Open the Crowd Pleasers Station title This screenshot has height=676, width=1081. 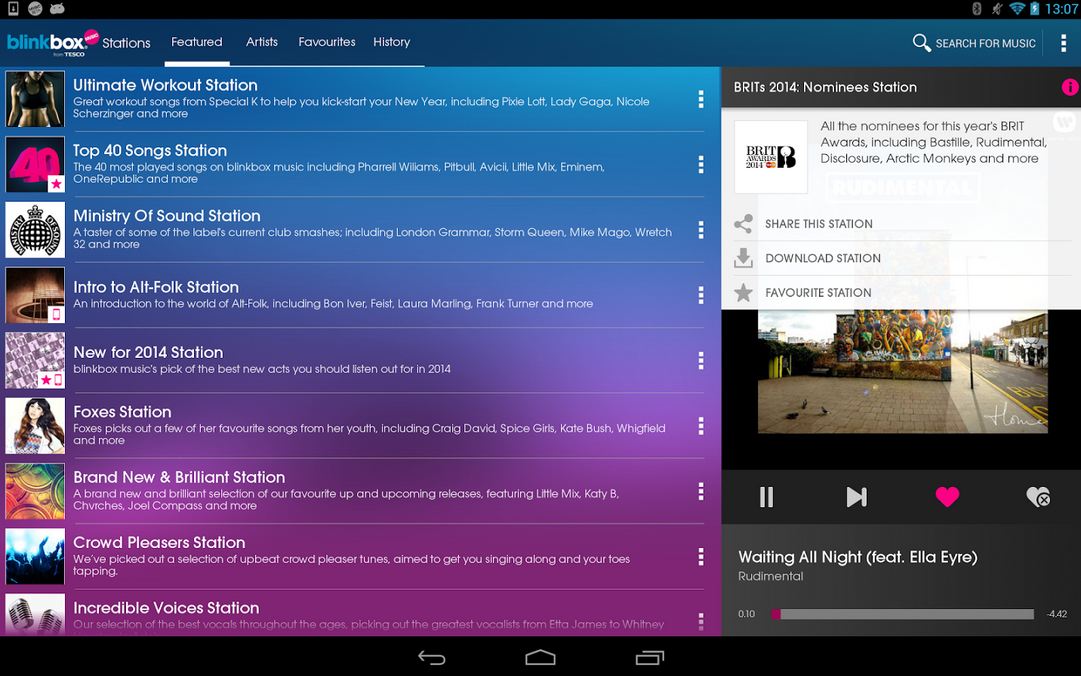coord(159,542)
